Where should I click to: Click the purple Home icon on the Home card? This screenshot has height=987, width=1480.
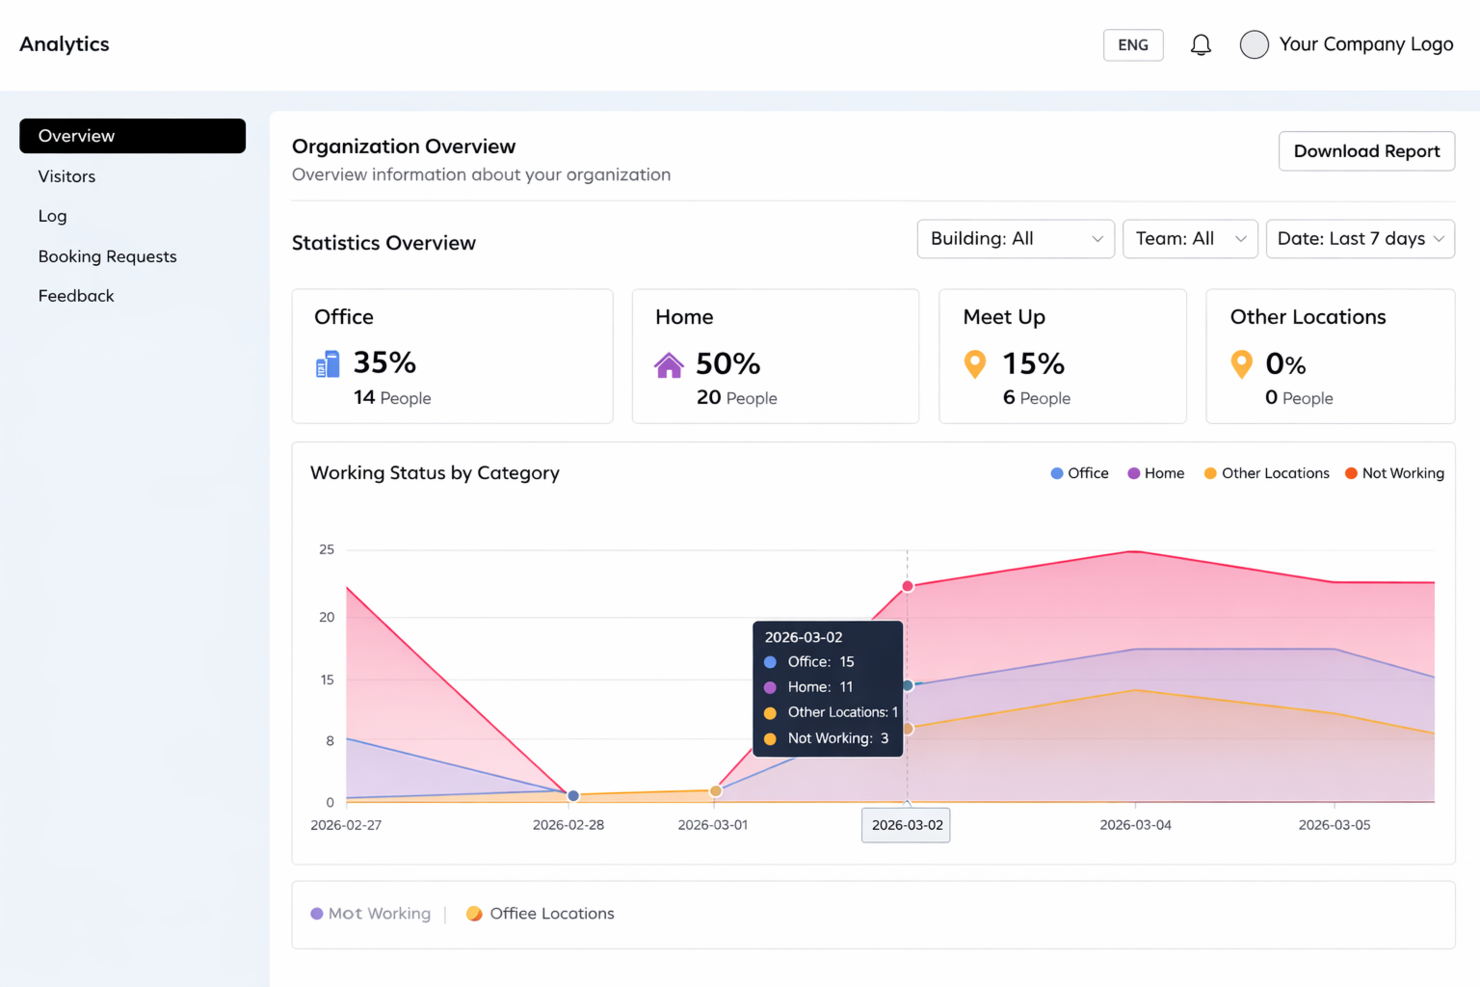tap(669, 364)
